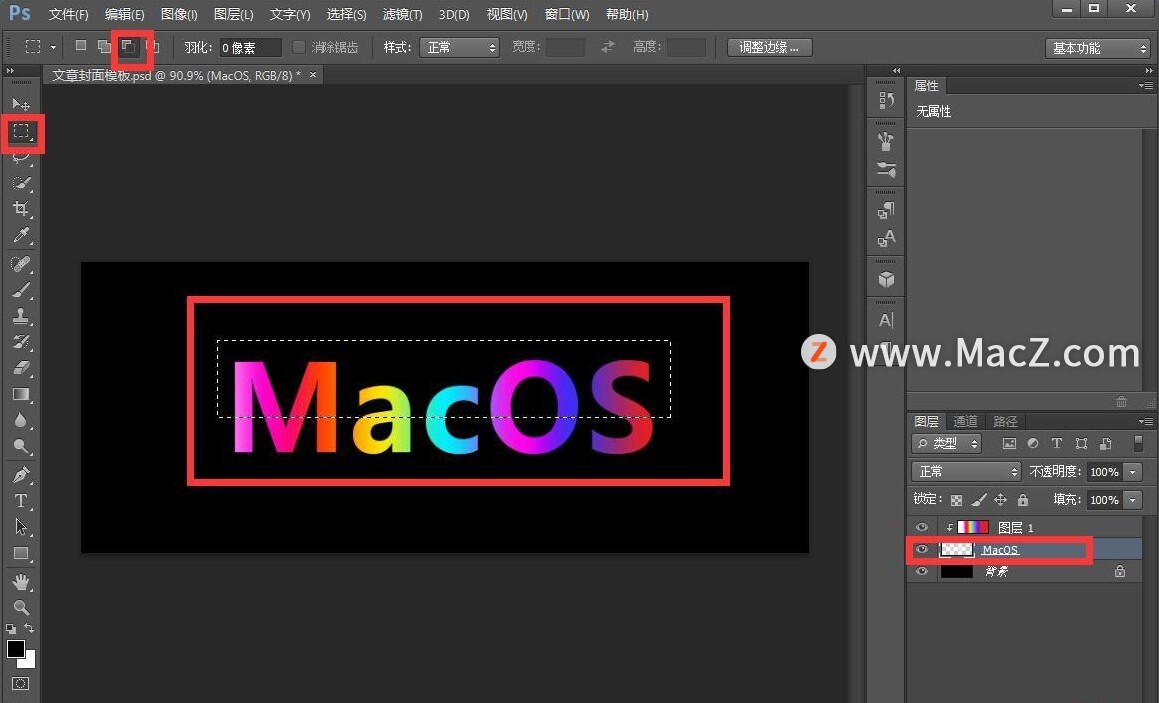Screen dimensions: 1159x703
Task: Toggle layer filtering switch
Action: [x=1138, y=443]
